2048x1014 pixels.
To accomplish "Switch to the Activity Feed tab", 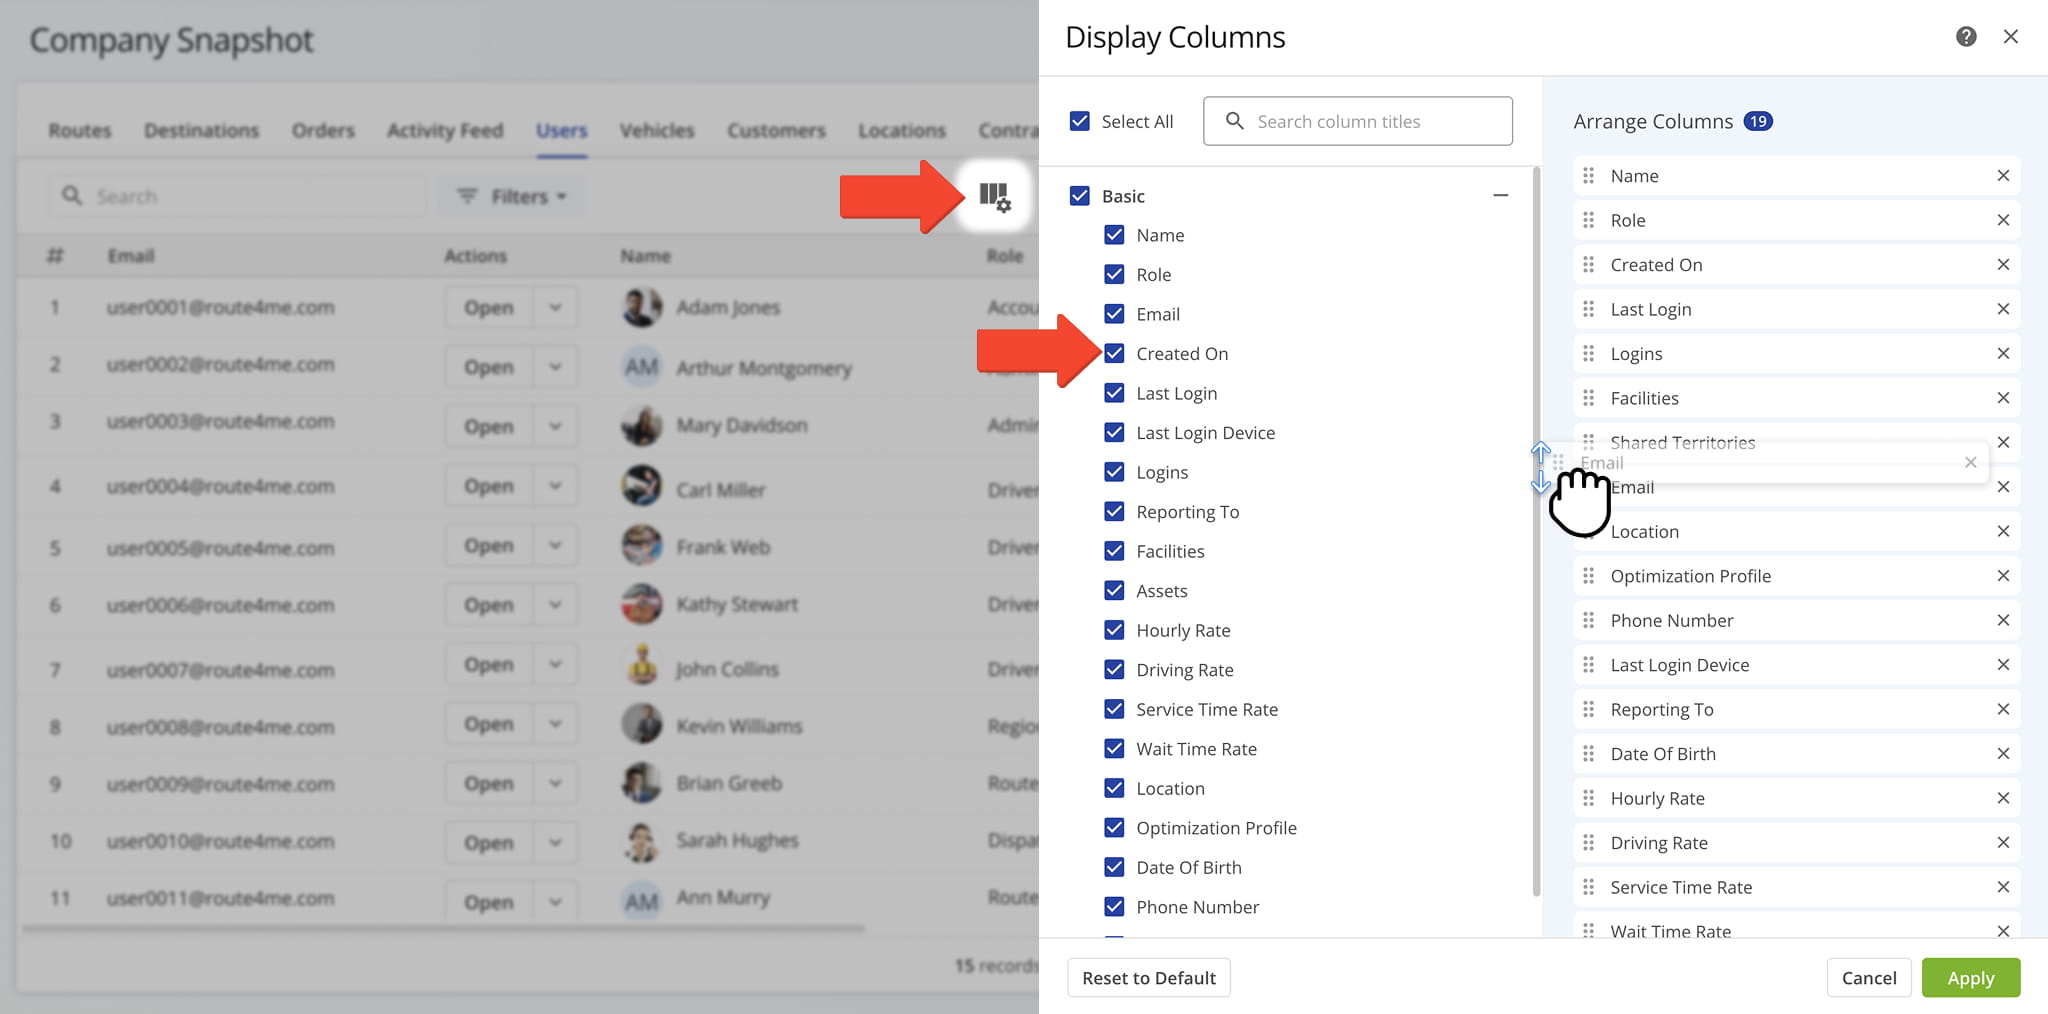I will pos(445,131).
